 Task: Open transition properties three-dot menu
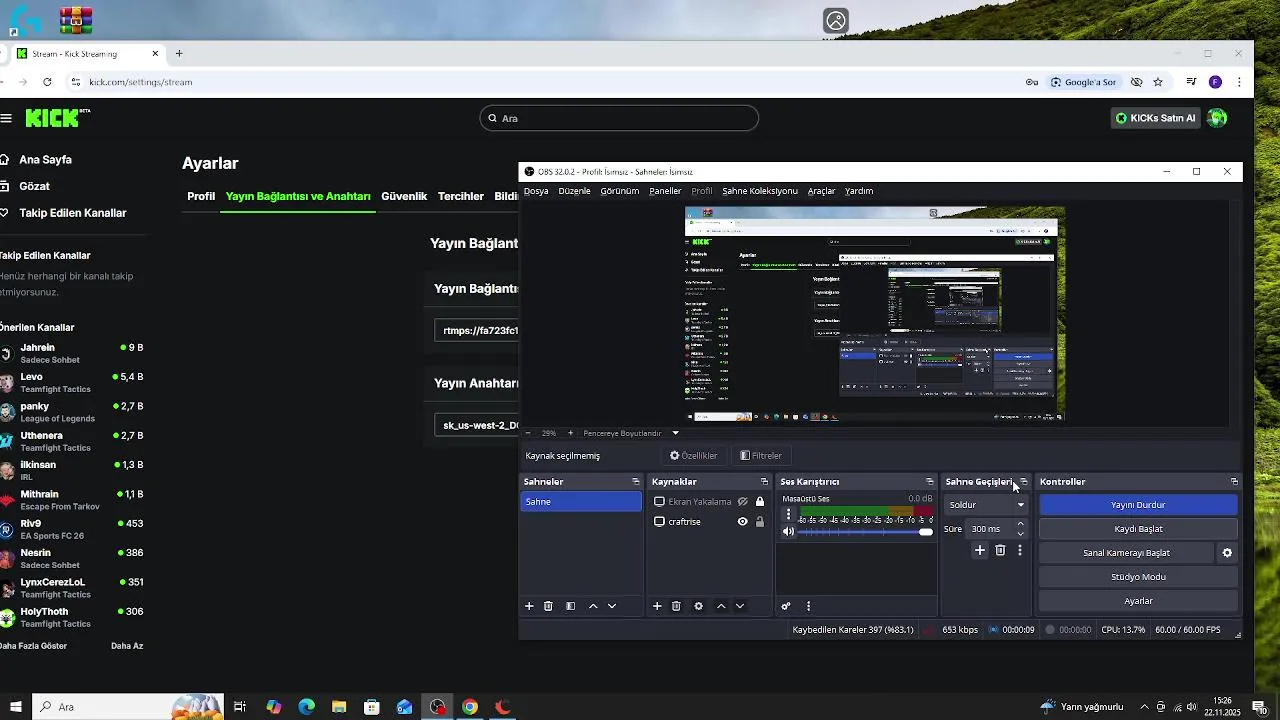pos(1020,550)
